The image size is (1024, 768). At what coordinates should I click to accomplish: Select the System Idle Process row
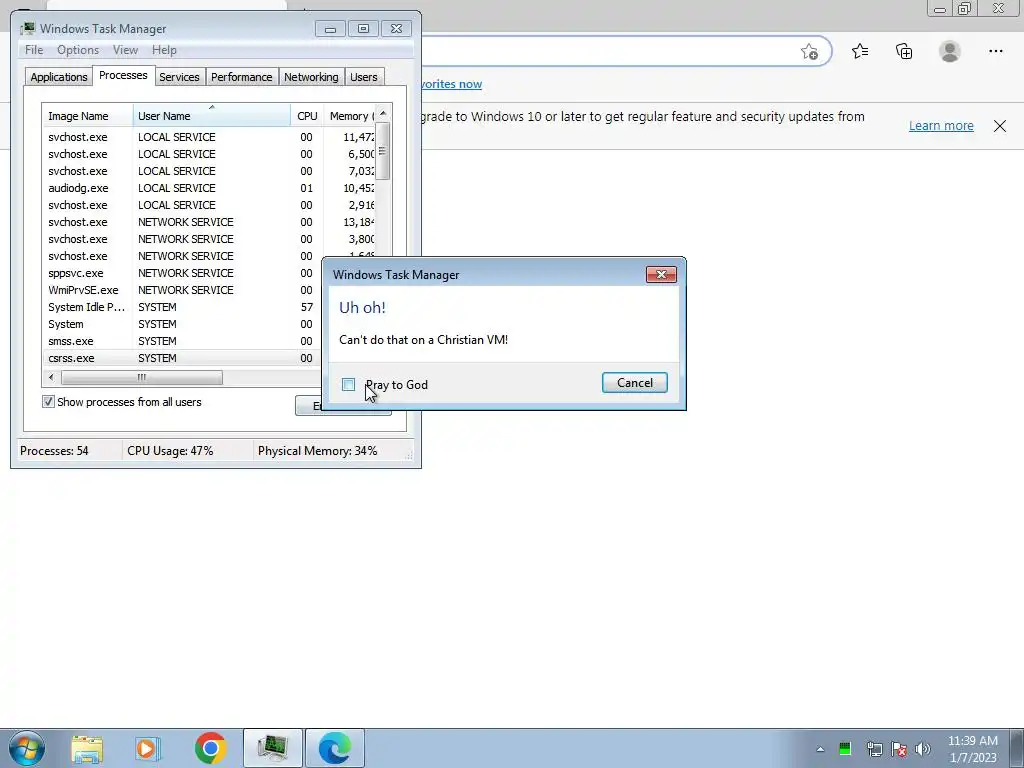tap(182, 307)
